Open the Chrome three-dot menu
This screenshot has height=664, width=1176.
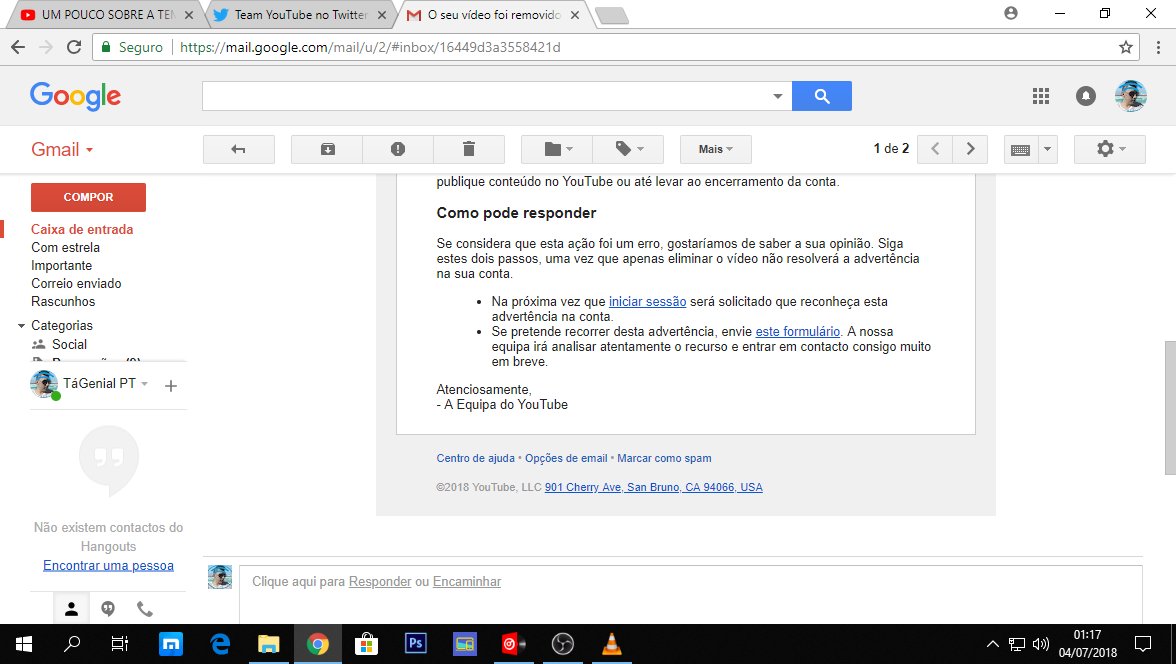(1159, 47)
